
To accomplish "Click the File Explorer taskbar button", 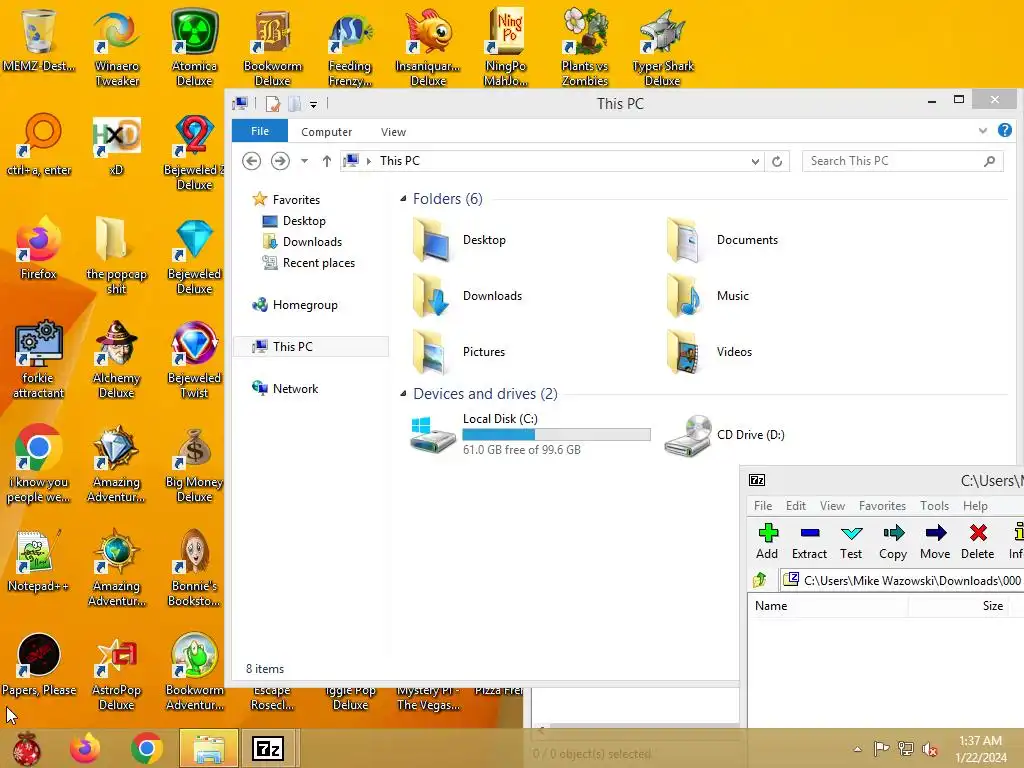I will point(209,748).
